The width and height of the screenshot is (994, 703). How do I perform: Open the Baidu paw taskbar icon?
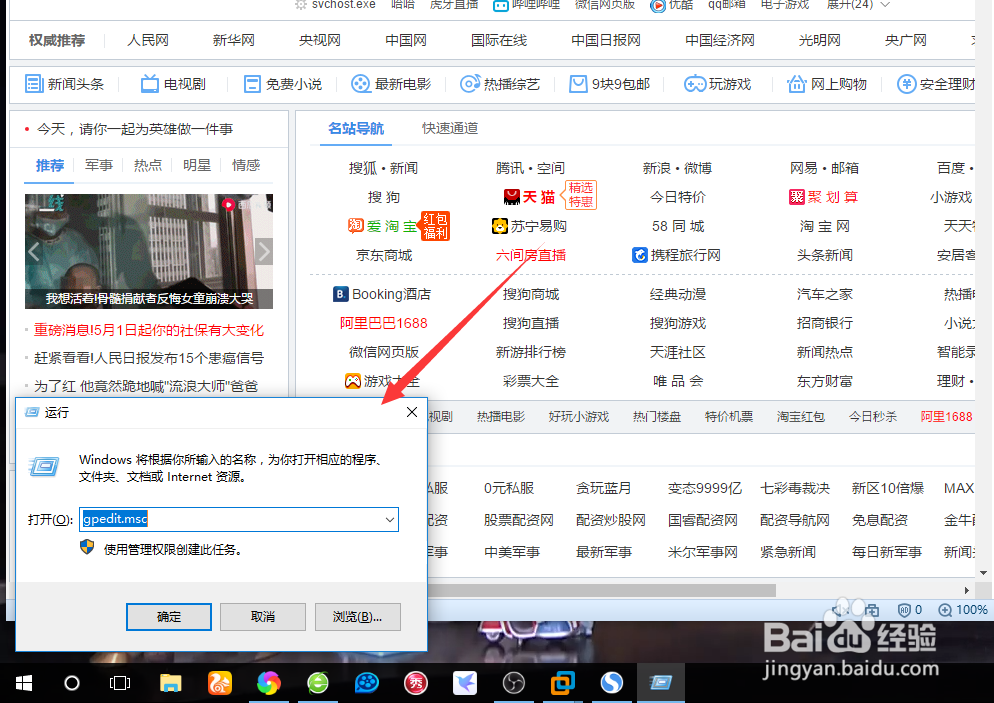tap(366, 683)
